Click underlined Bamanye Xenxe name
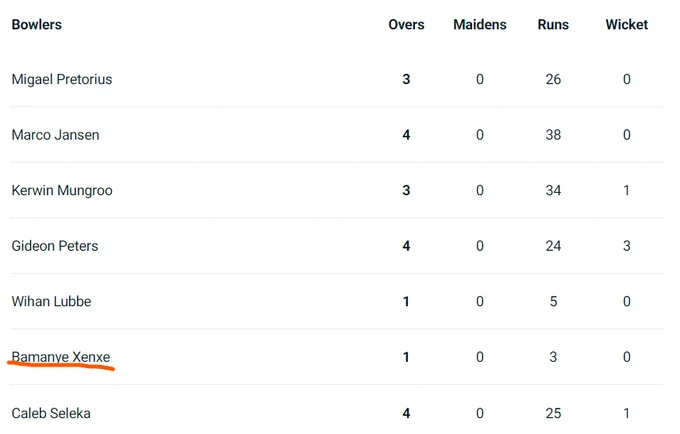 (61, 357)
